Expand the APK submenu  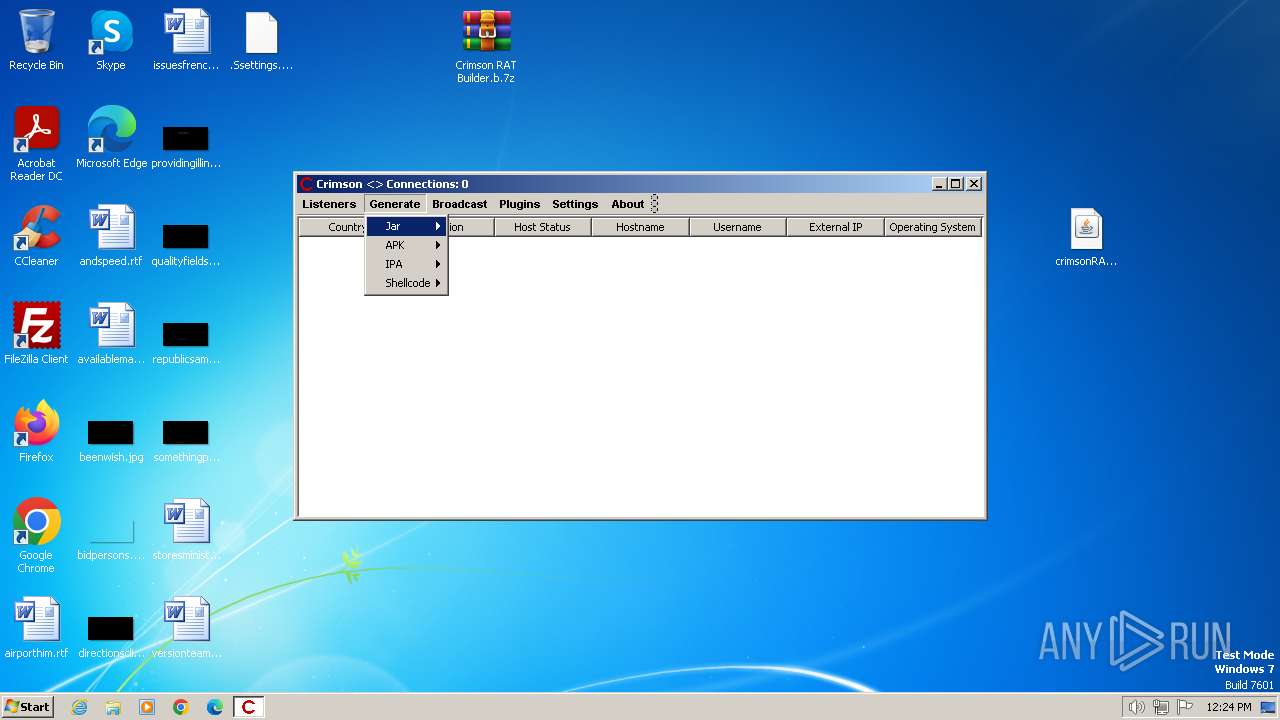[x=406, y=246]
